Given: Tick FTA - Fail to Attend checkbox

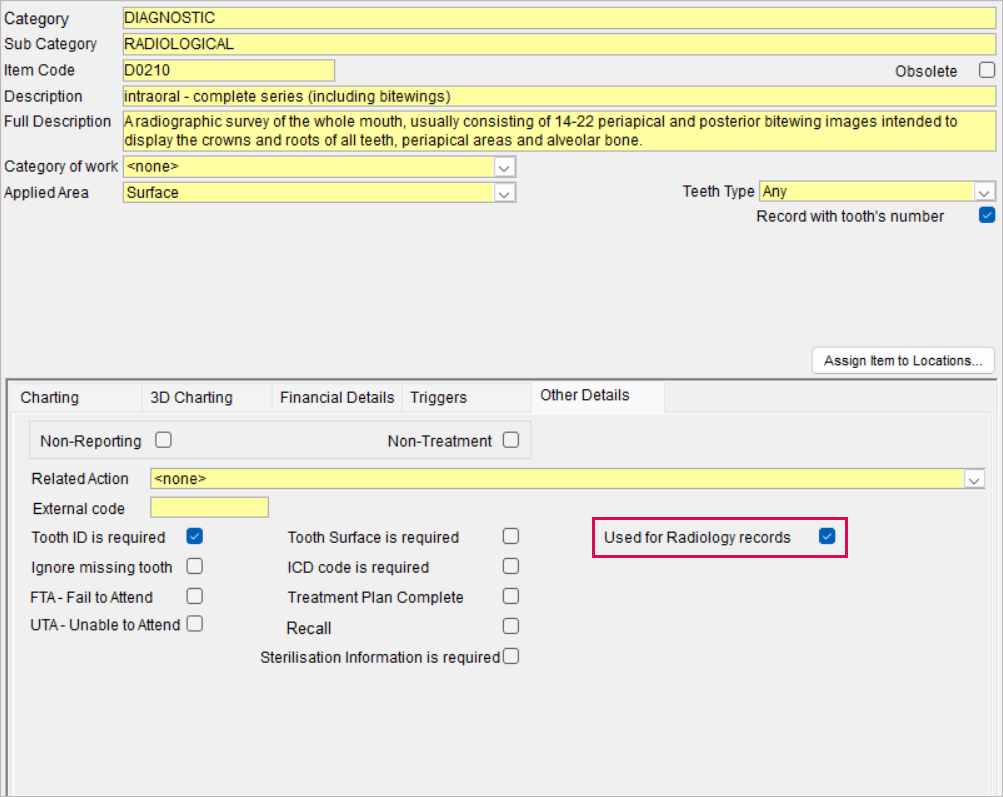Looking at the screenshot, I should coord(194,596).
